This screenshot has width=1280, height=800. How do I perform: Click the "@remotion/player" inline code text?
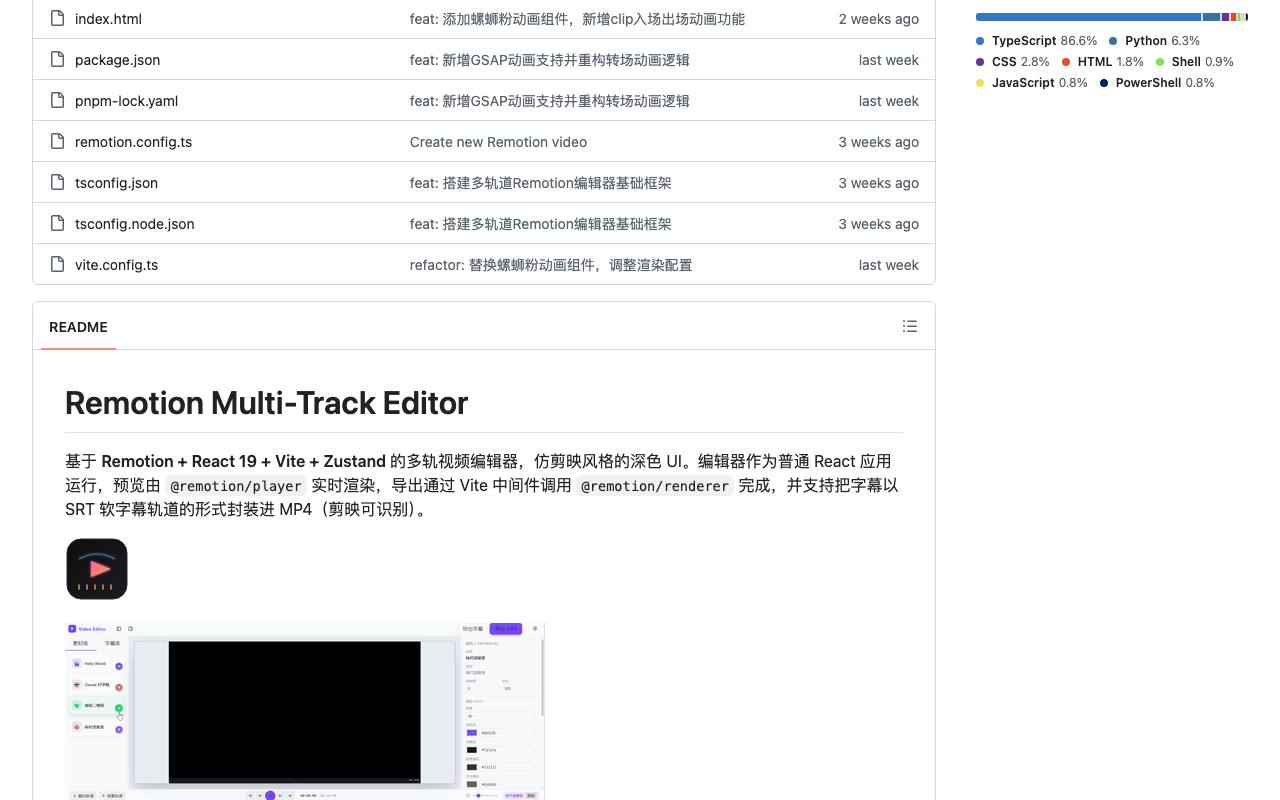236,486
